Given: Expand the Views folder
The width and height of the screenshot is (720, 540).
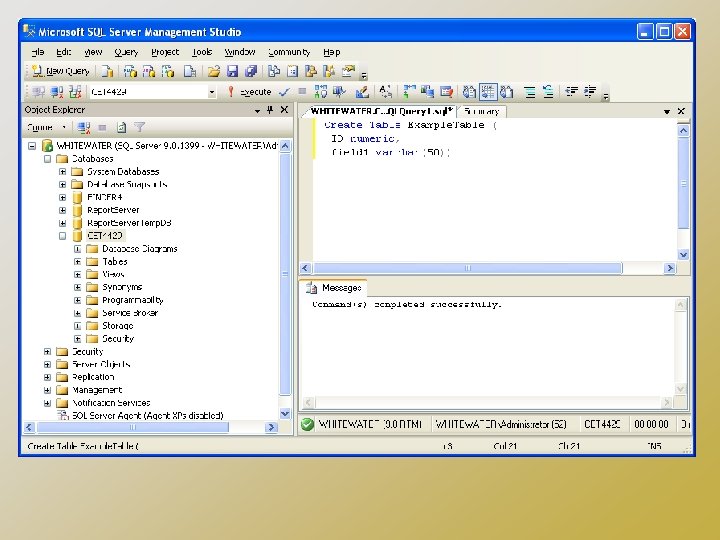Looking at the screenshot, I should [x=78, y=275].
